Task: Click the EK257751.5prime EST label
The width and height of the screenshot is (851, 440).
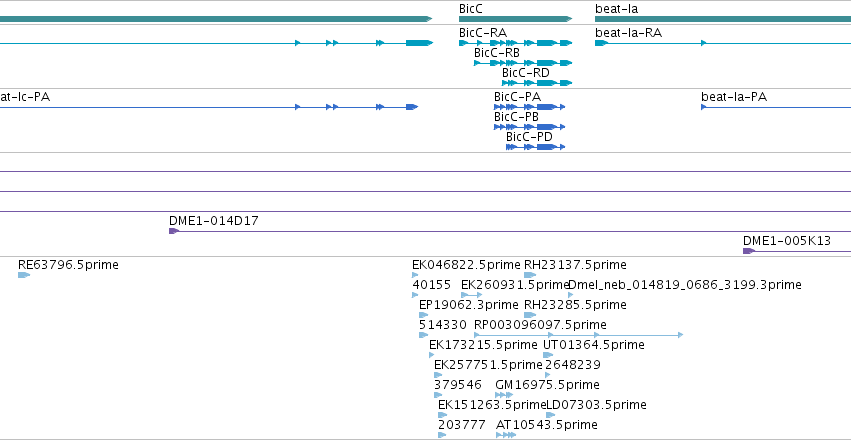Action: point(488,365)
